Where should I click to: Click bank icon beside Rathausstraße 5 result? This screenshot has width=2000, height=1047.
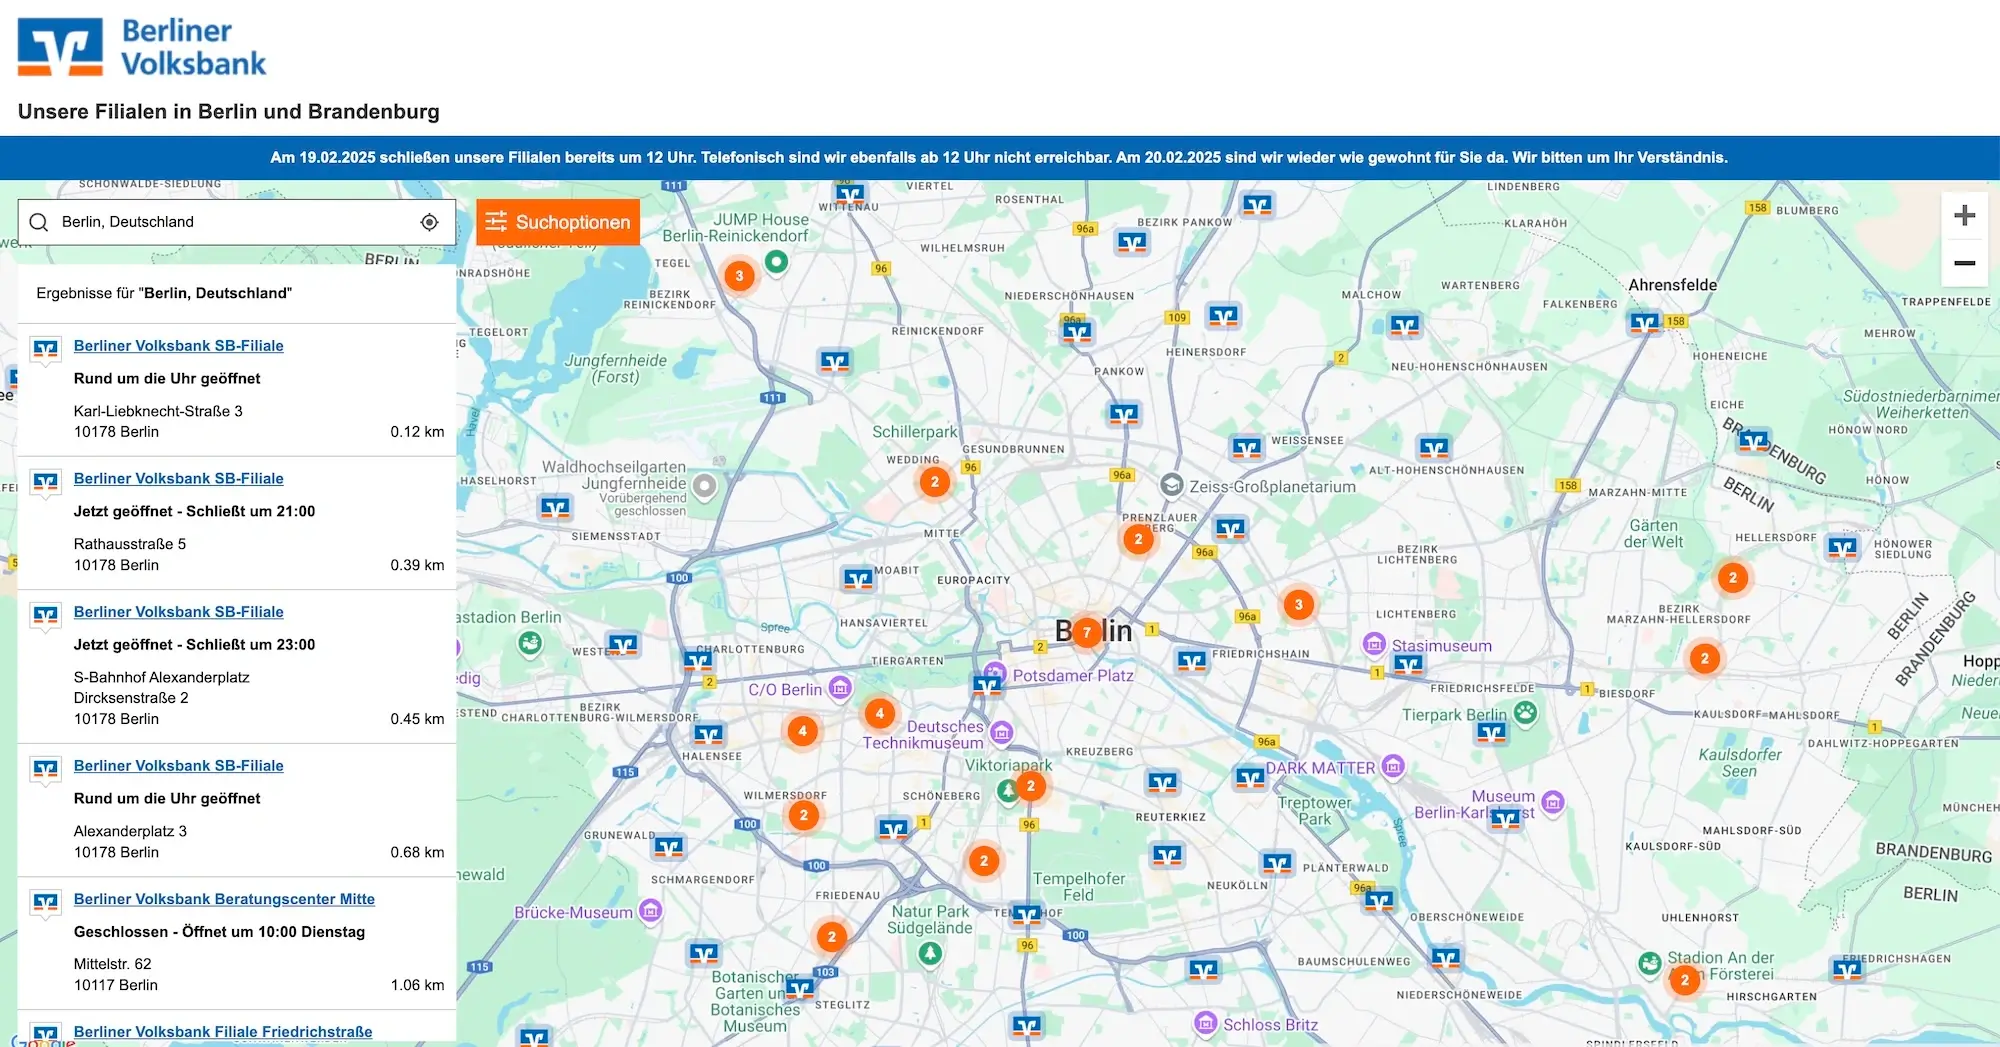pyautogui.click(x=45, y=483)
